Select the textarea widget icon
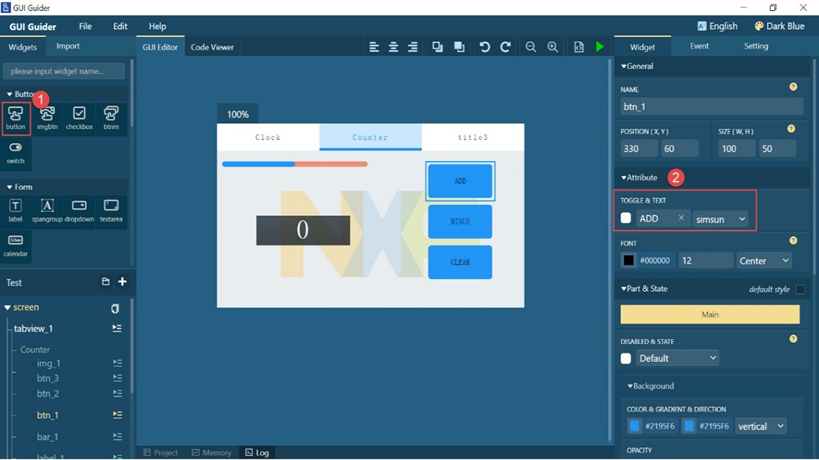The height and width of the screenshot is (460, 819). coord(111,210)
